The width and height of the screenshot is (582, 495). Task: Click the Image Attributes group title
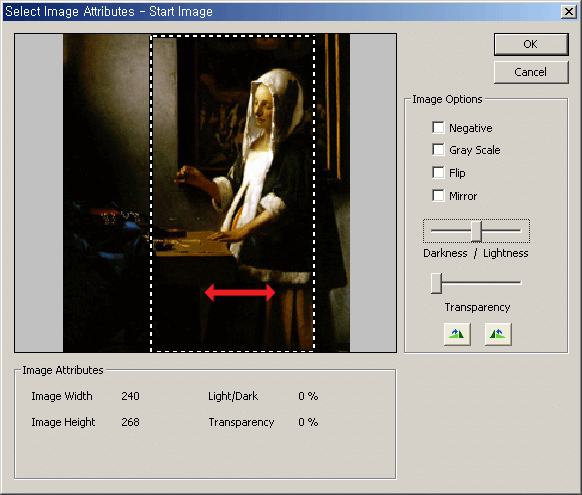[63, 370]
